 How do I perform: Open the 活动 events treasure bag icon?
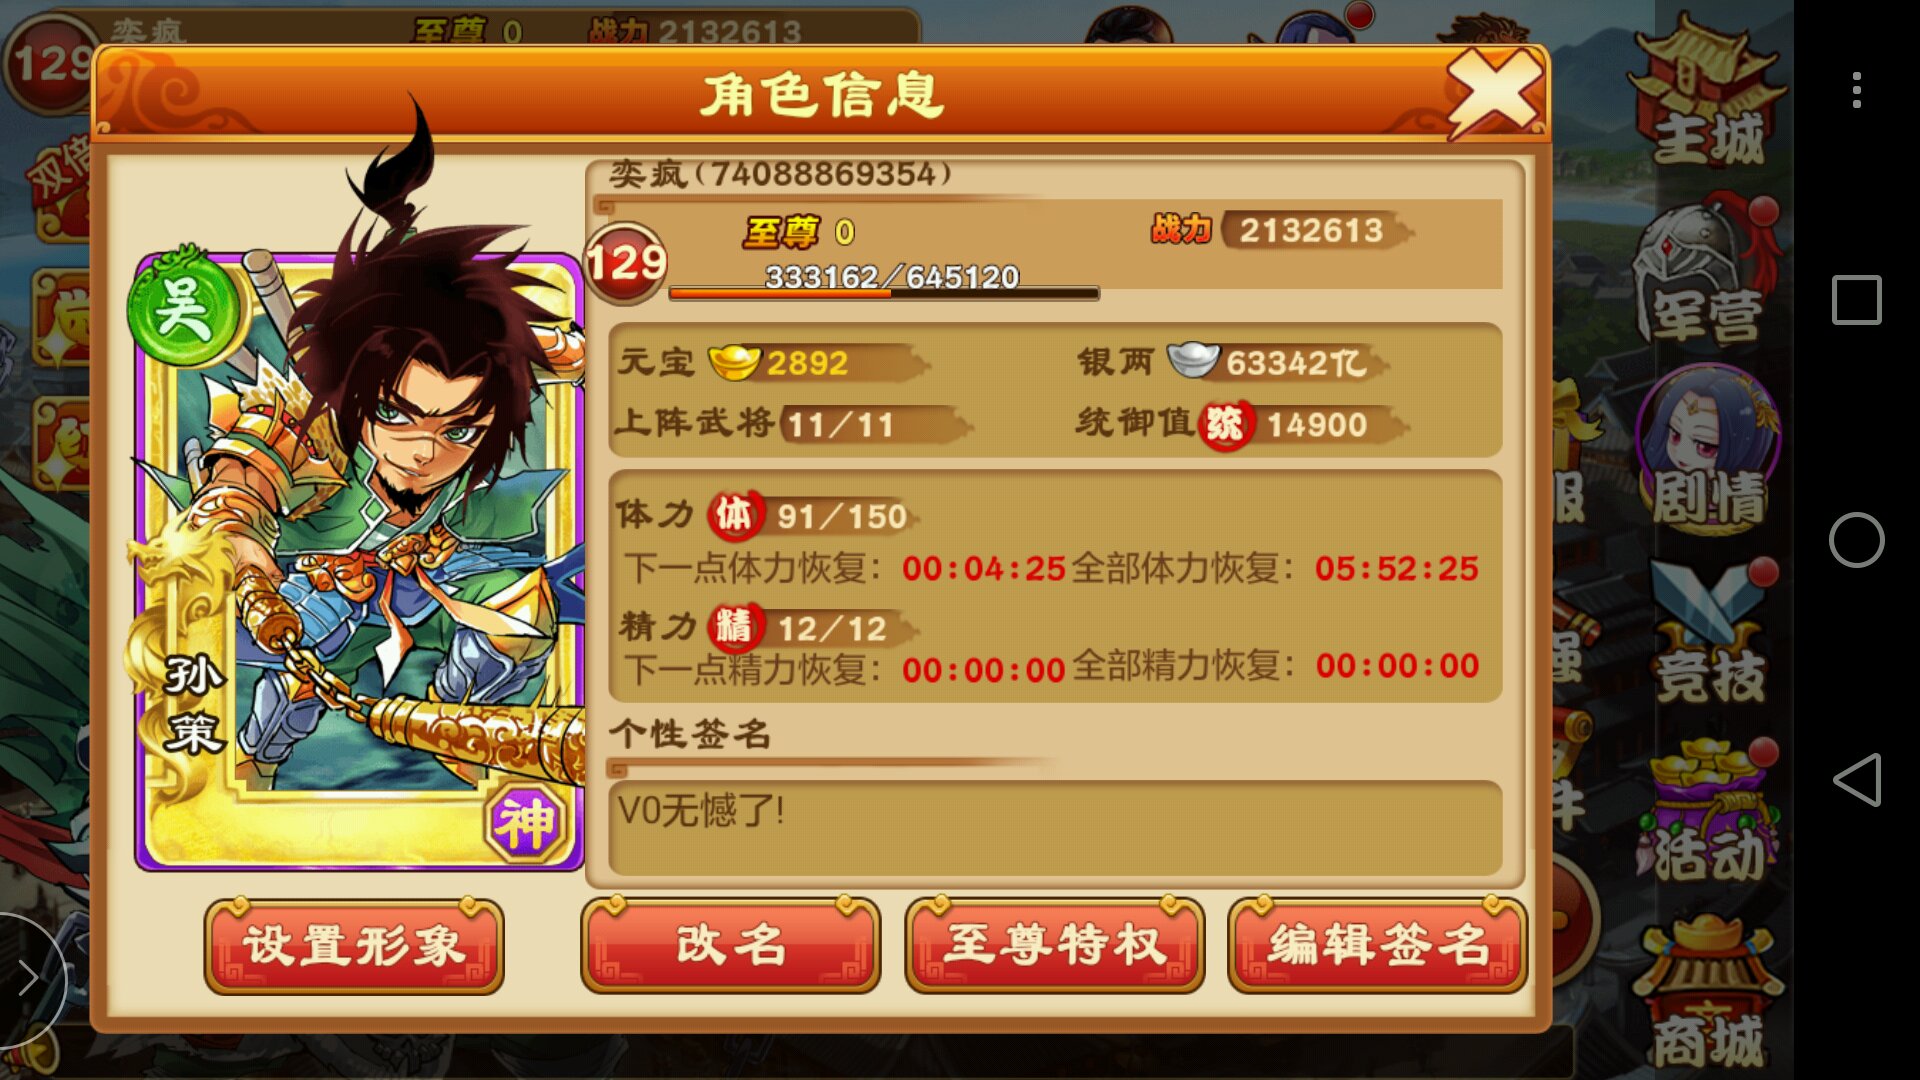click(x=1708, y=812)
